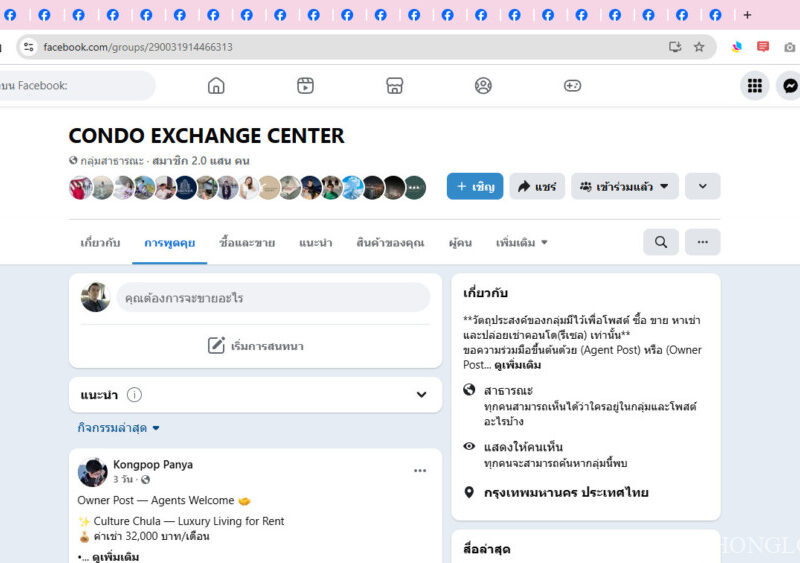Screen dimensions: 800x563
Task: Open the แนะนำ tab
Action: (315, 242)
